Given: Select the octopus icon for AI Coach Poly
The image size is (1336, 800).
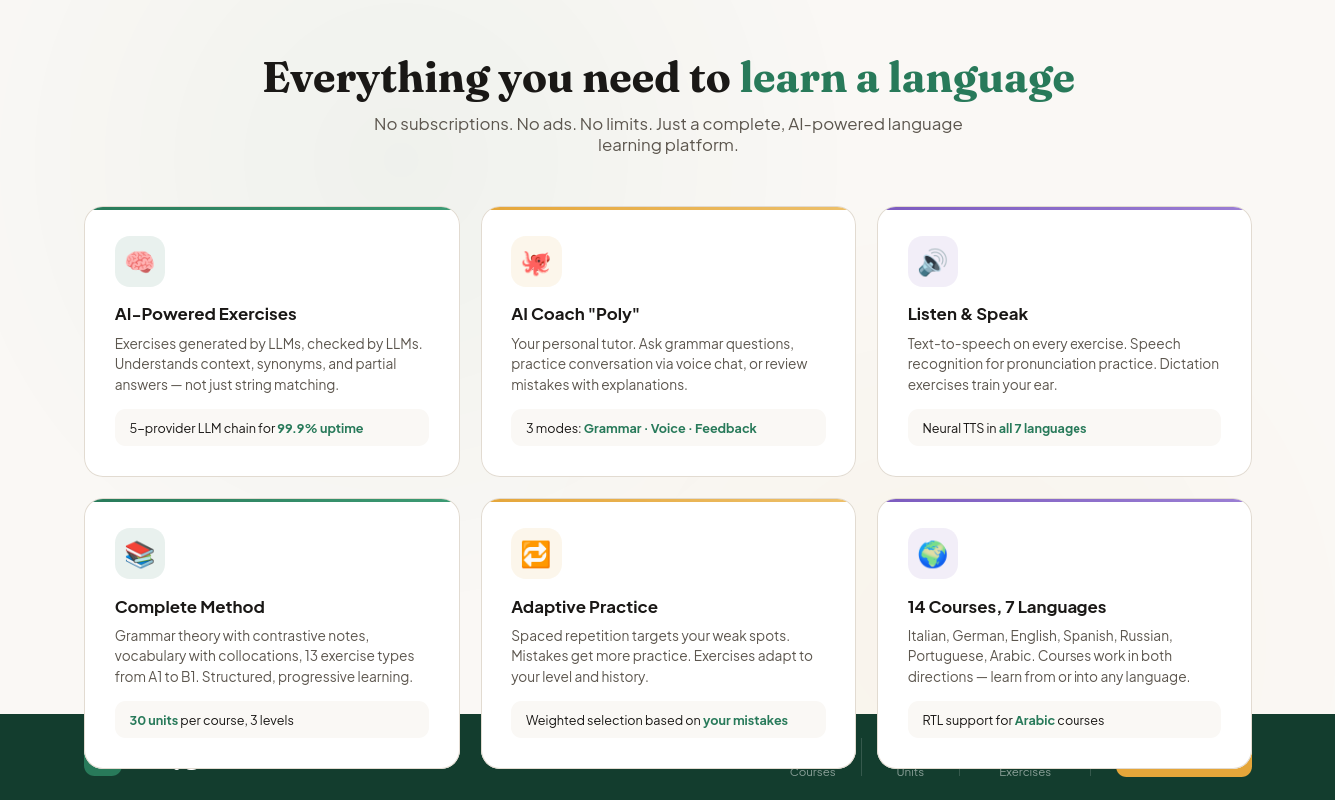Looking at the screenshot, I should click(536, 260).
